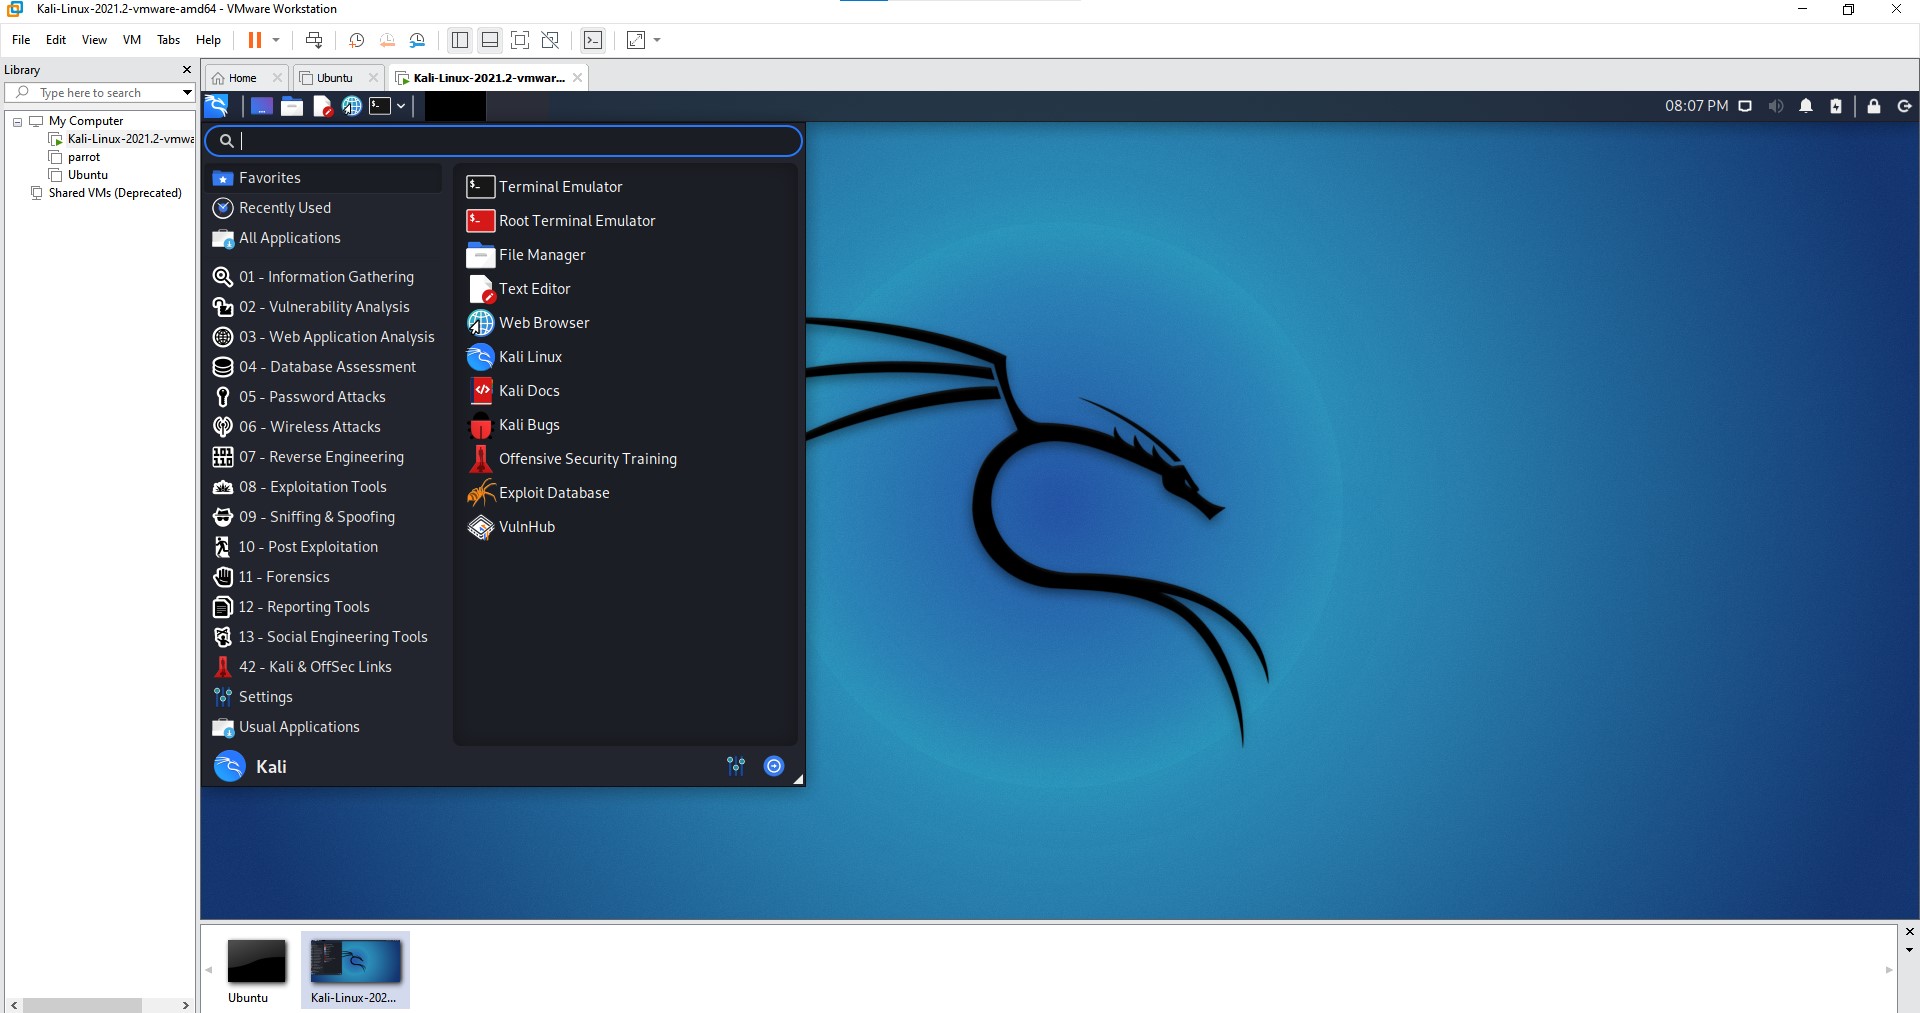Select Favorites category in Kali menu
Image resolution: width=1920 pixels, height=1013 pixels.
point(324,178)
